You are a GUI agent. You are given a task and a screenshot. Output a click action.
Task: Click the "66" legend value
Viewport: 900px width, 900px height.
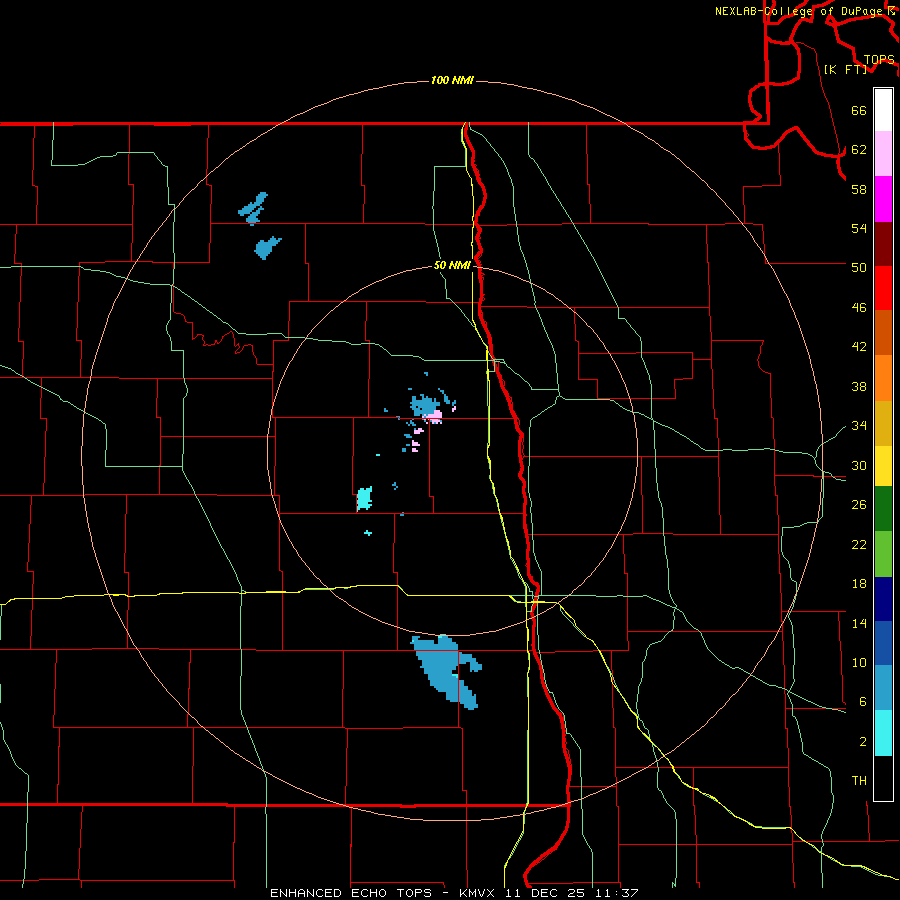[859, 110]
